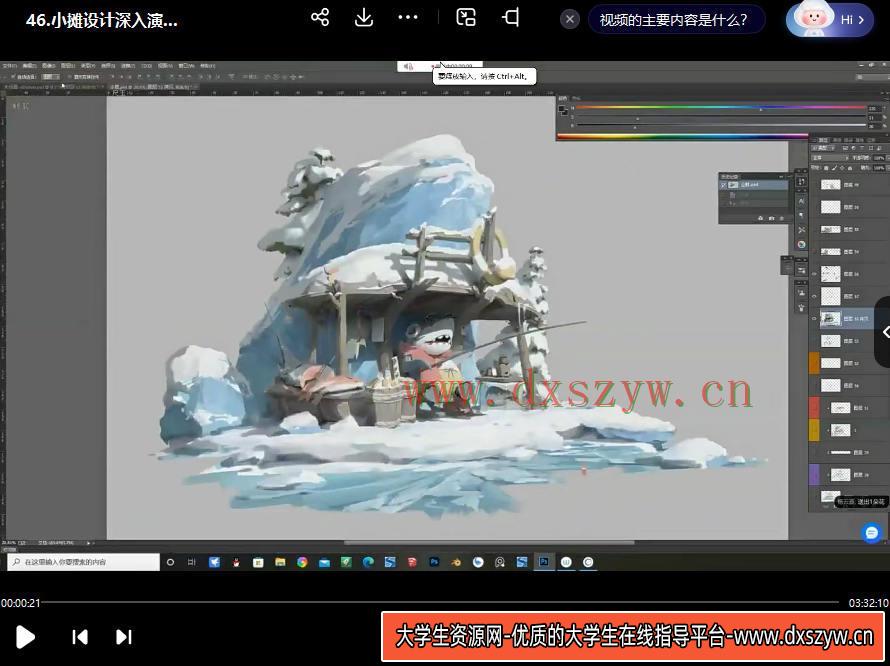Open the blue chat bubble button

(871, 533)
